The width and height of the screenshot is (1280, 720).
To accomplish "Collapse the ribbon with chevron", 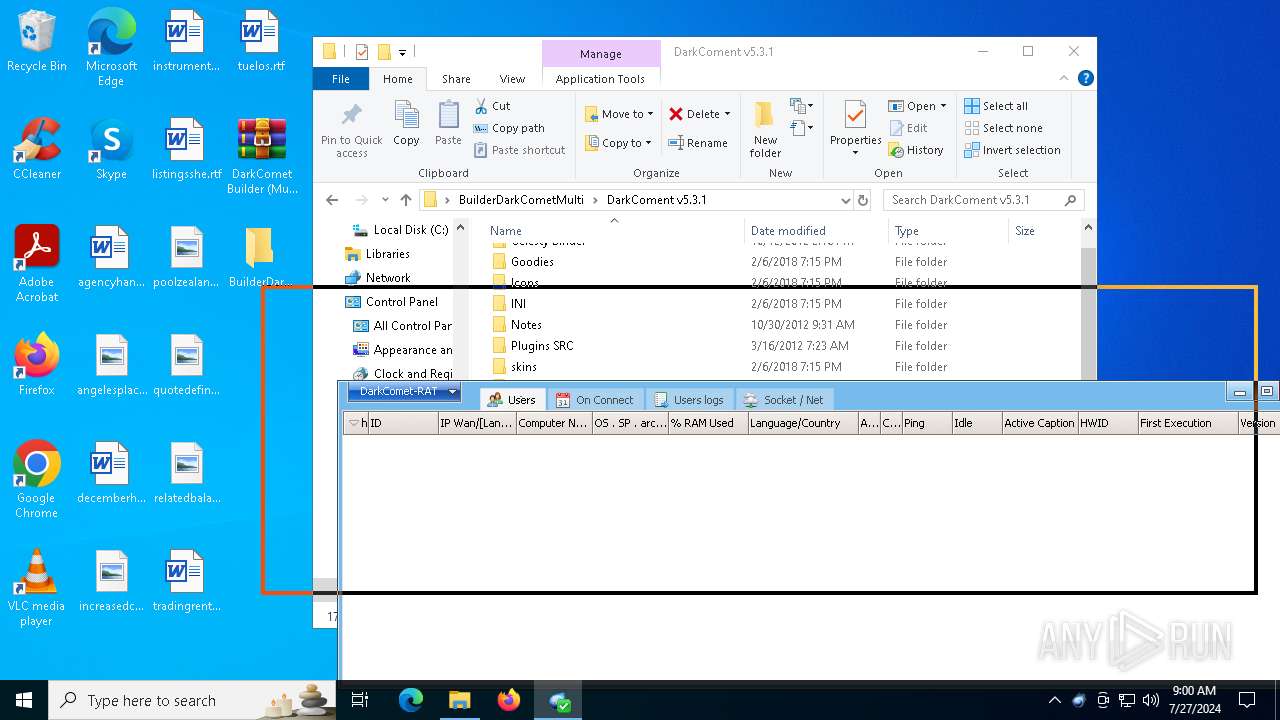I will tap(1065, 78).
